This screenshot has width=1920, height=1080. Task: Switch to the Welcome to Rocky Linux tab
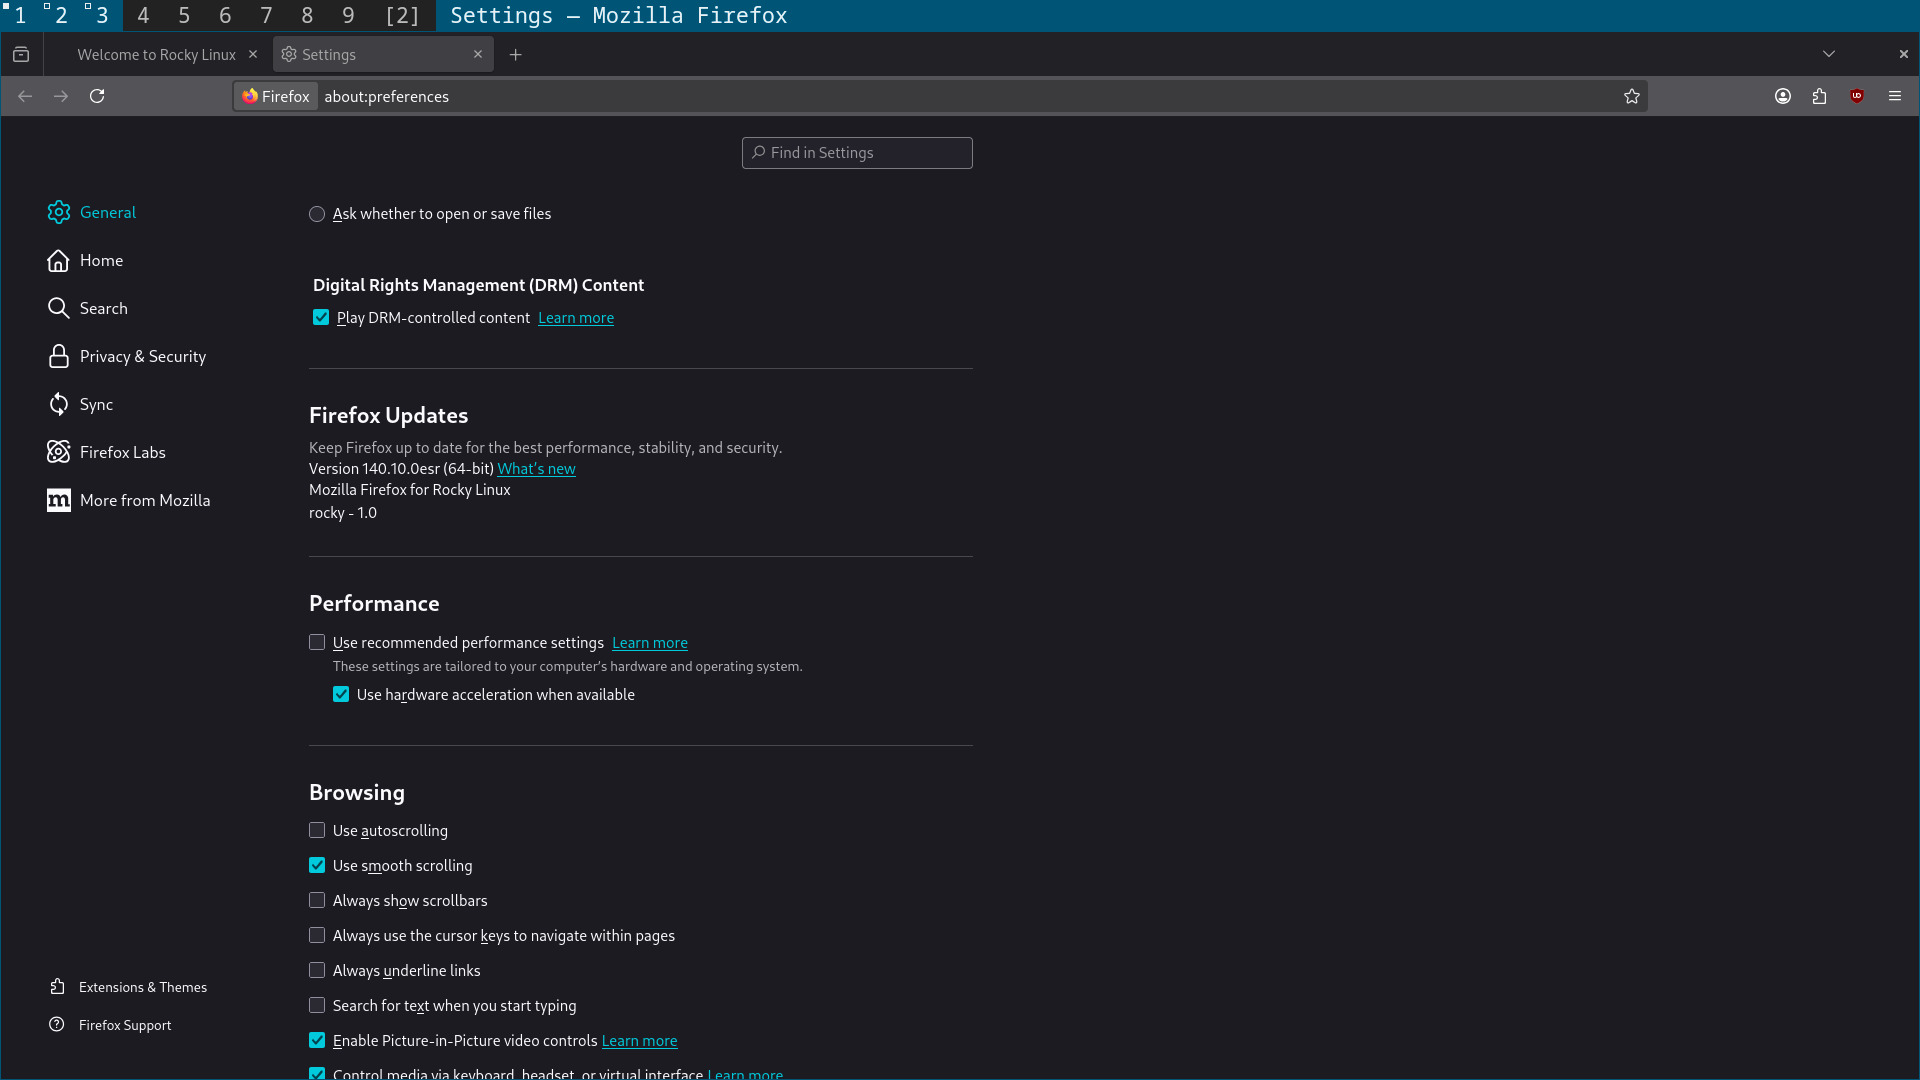(x=156, y=54)
